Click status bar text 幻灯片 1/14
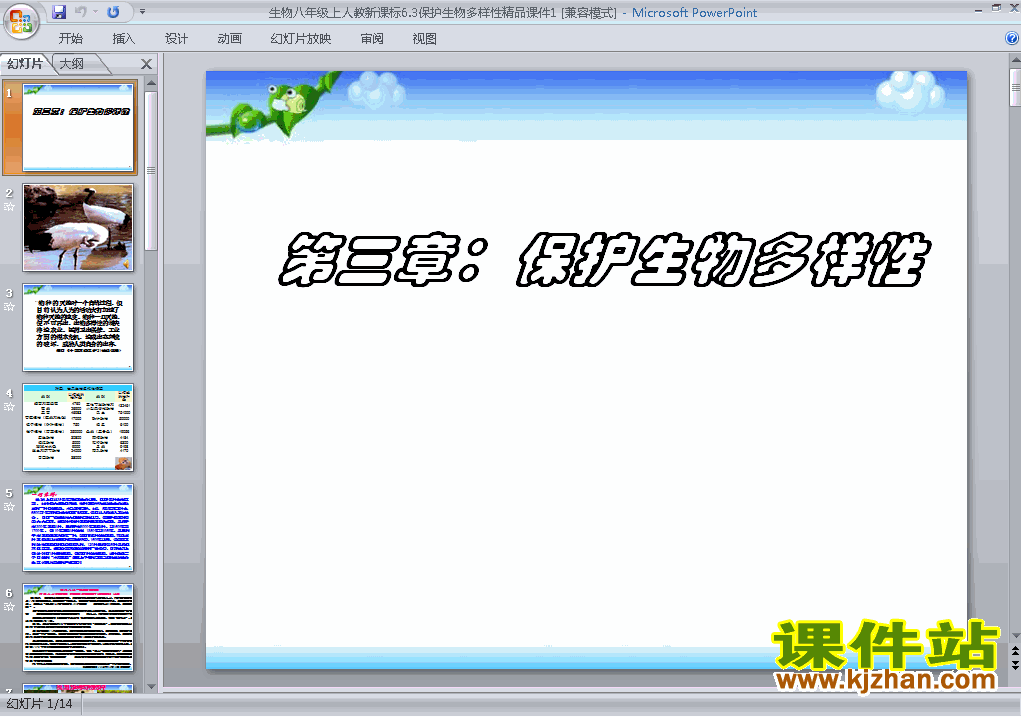This screenshot has height=717, width=1021. [40, 704]
